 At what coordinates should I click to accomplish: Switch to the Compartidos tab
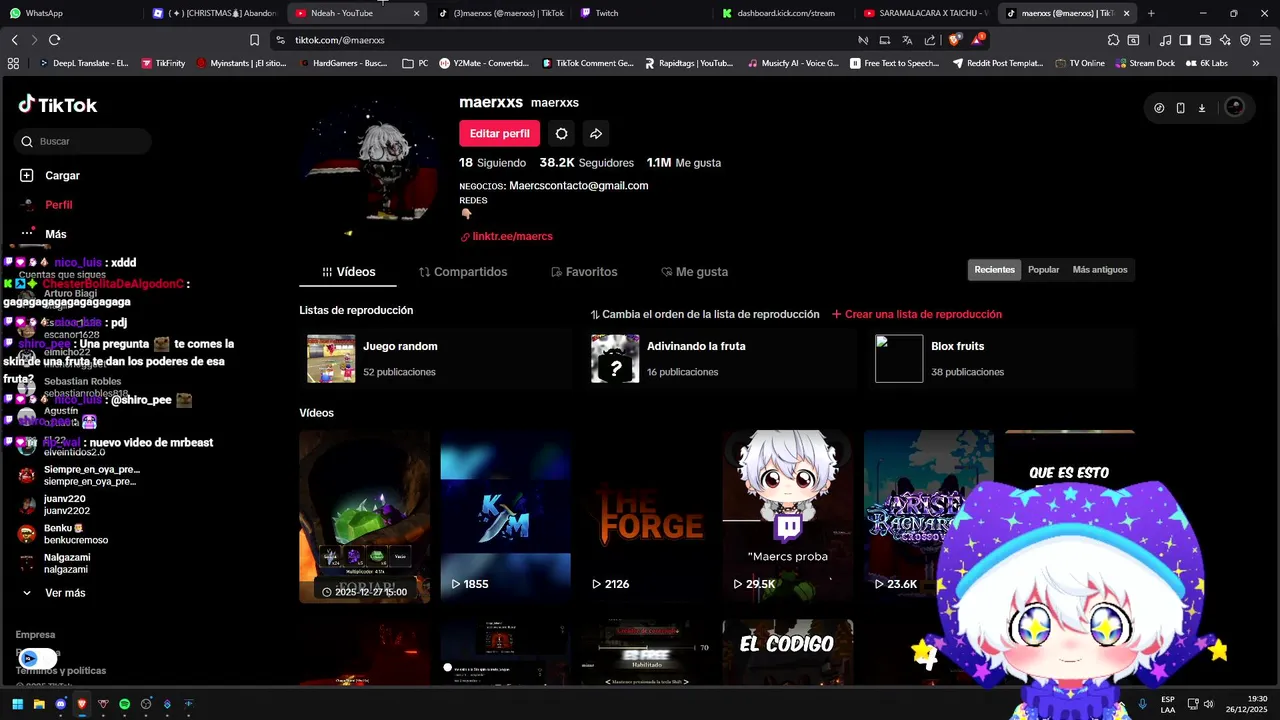tap(463, 272)
